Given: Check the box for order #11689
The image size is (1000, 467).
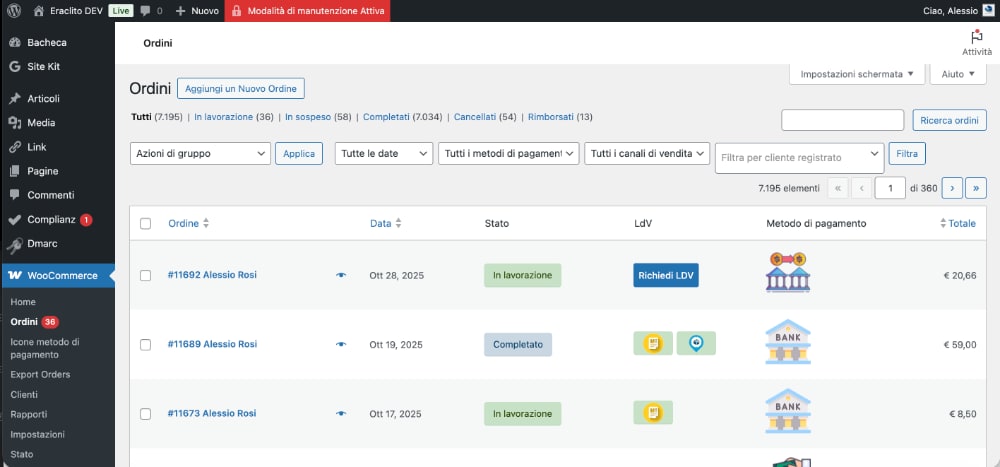Looking at the screenshot, I should coord(146,345).
